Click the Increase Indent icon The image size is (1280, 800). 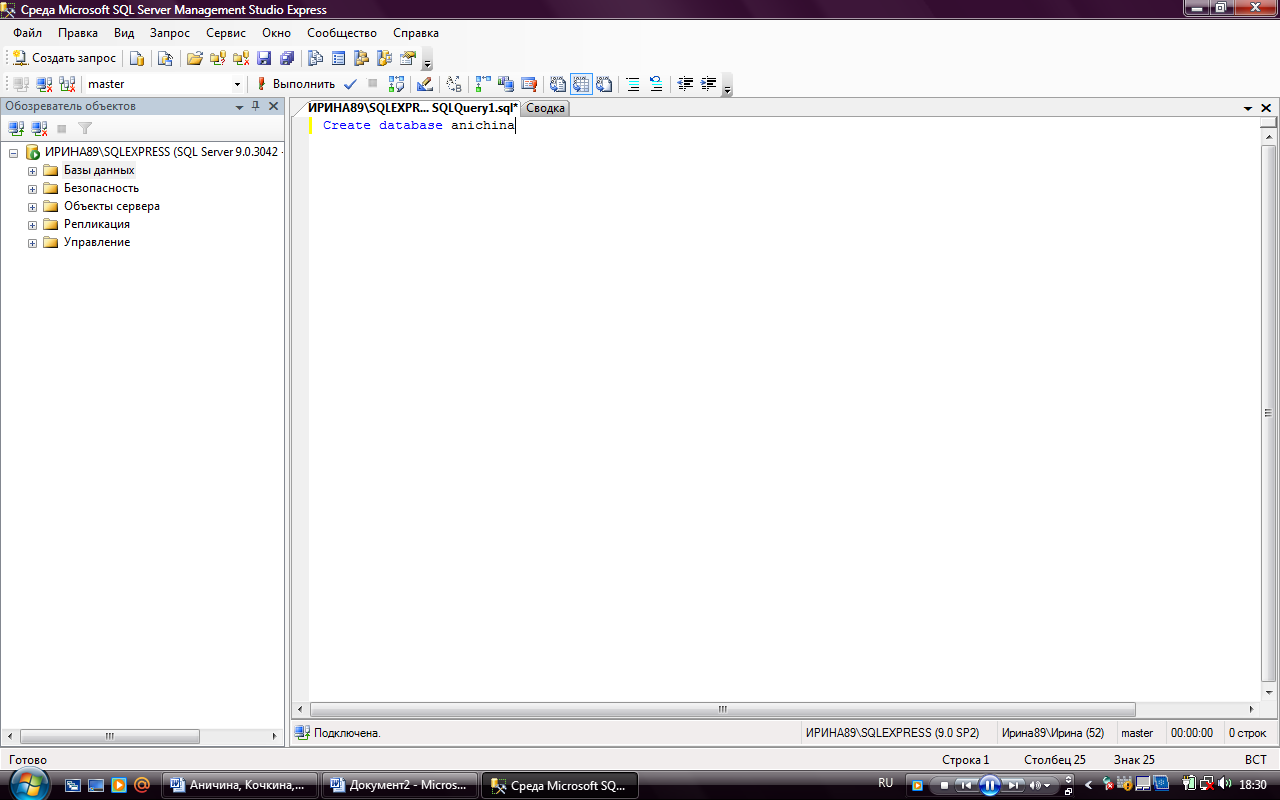(709, 84)
